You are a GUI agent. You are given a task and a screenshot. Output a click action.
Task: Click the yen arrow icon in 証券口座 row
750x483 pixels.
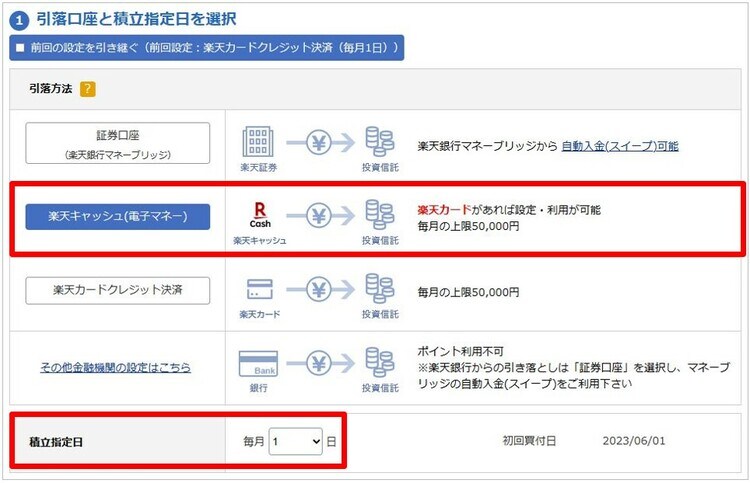pyautogui.click(x=320, y=142)
